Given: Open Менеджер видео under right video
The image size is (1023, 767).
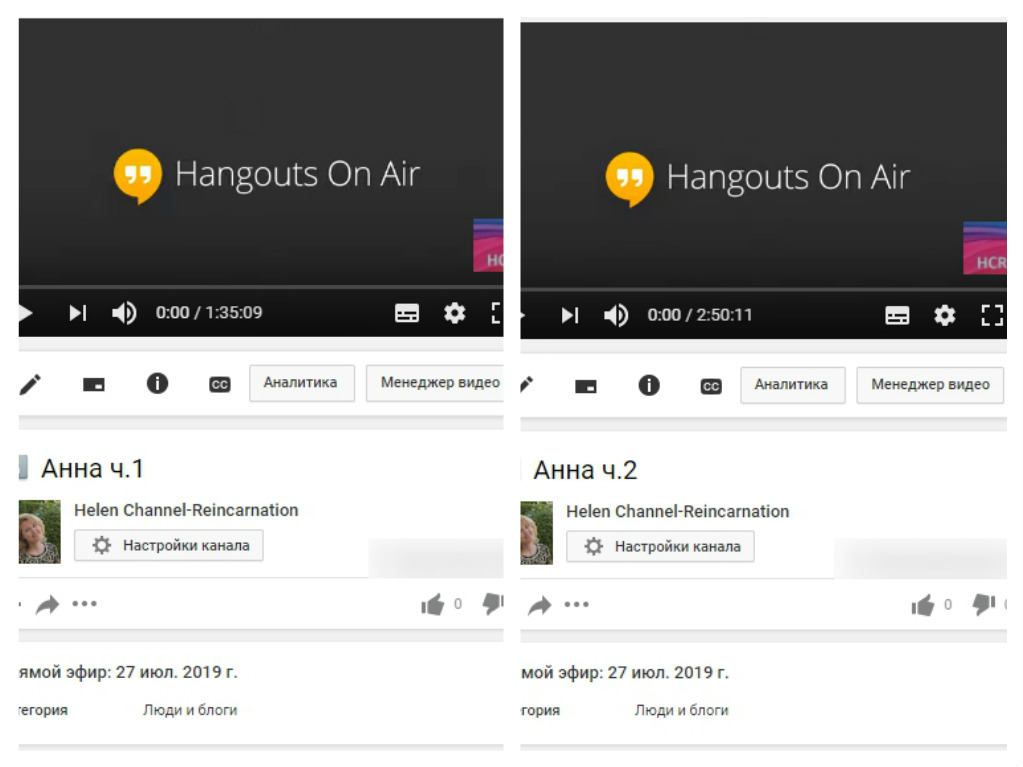Looking at the screenshot, I should 929,385.
